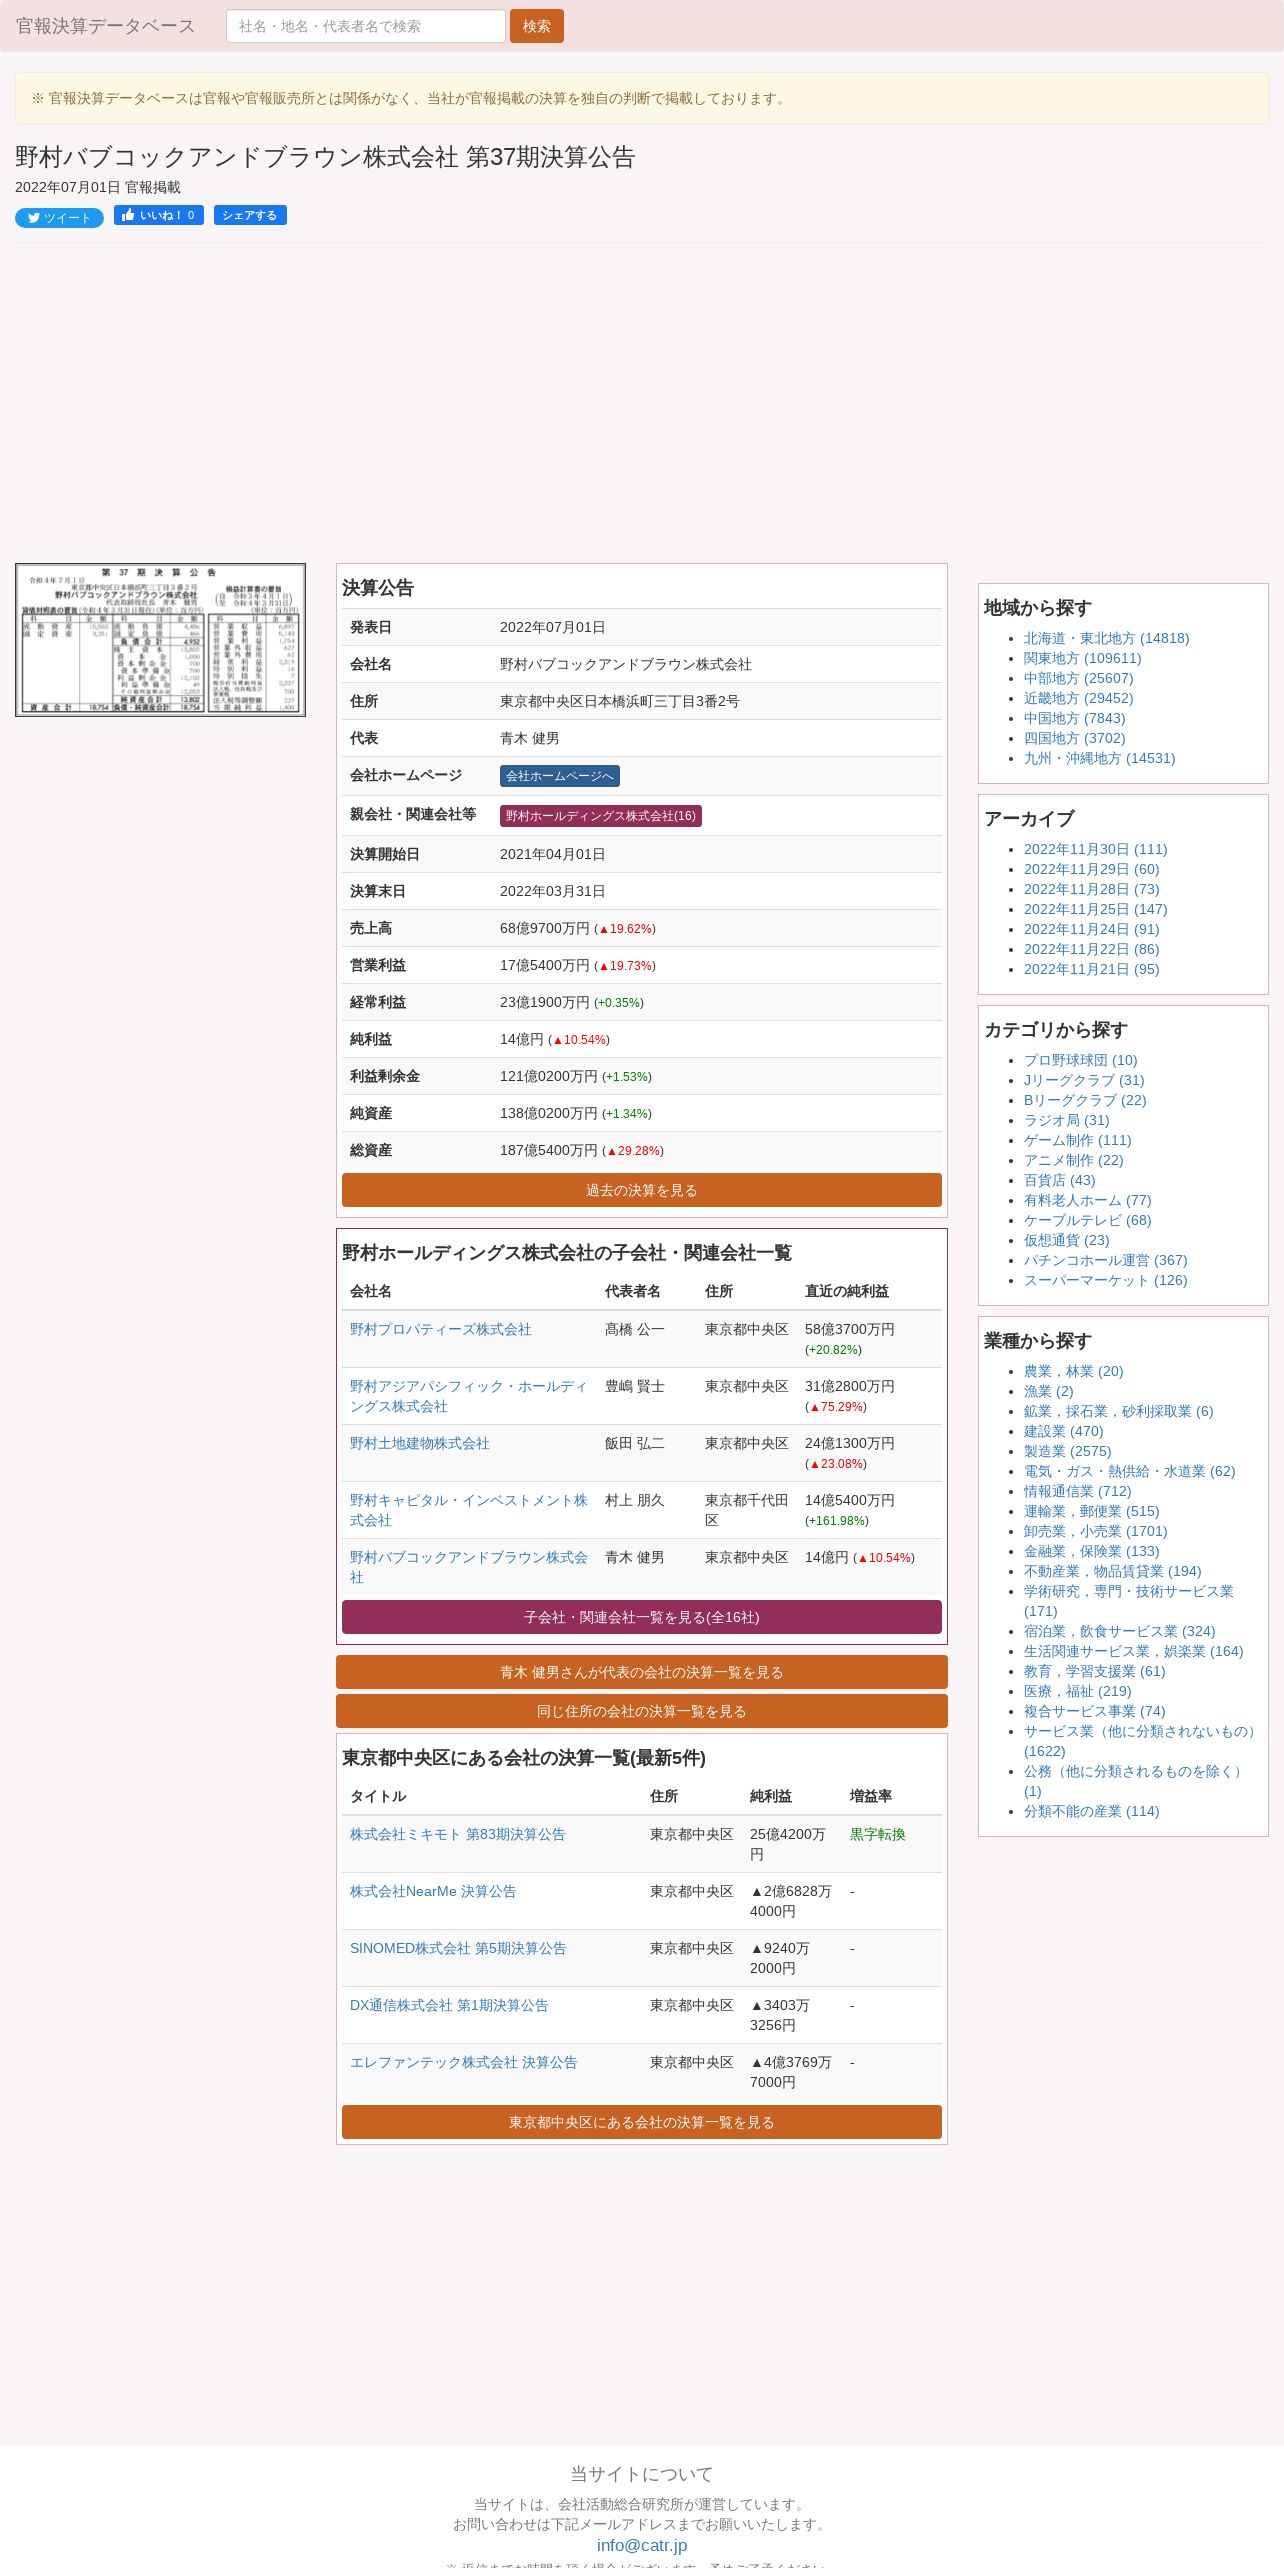1284x2568 pixels.
Task: Open 有料老人ホーム (77) category
Action: point(1087,1200)
